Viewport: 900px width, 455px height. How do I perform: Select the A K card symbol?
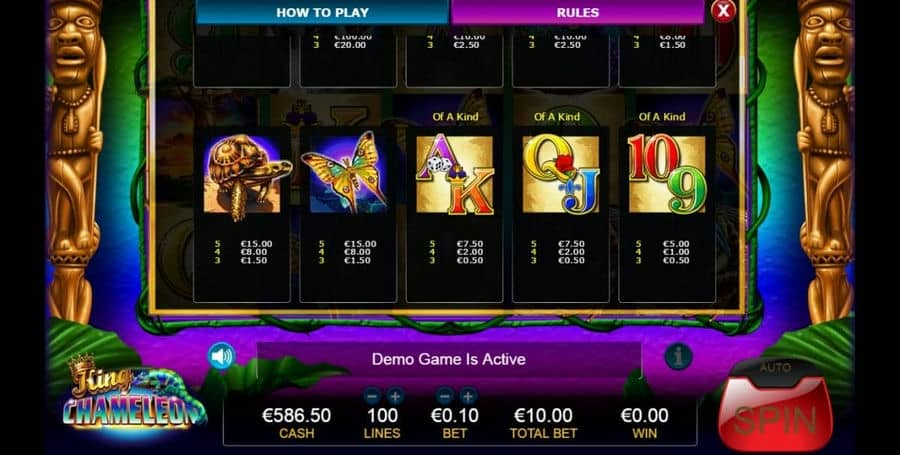tap(455, 174)
